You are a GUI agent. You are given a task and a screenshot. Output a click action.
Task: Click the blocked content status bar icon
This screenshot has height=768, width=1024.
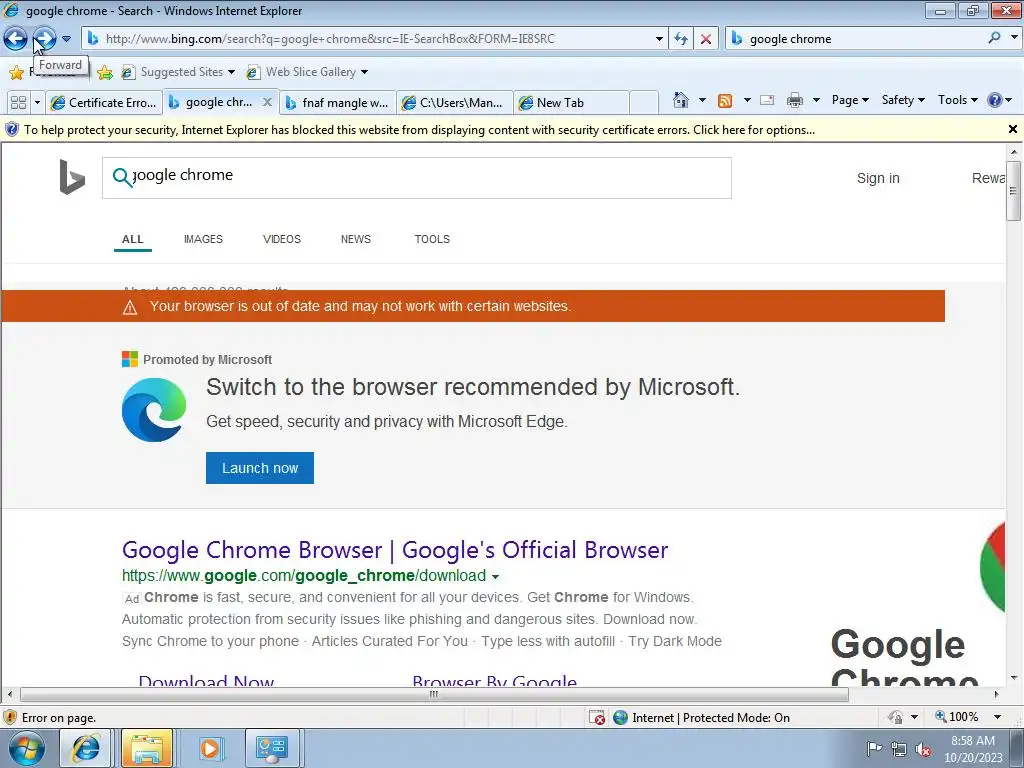tap(596, 718)
